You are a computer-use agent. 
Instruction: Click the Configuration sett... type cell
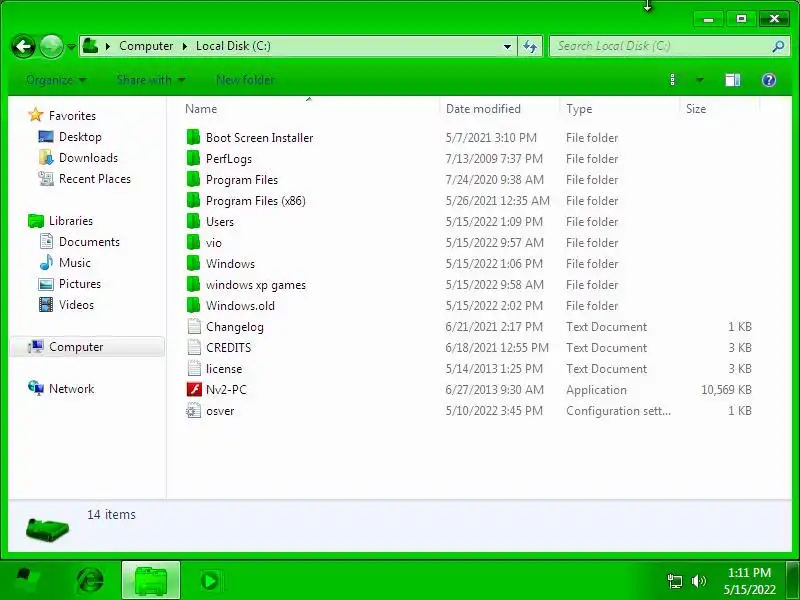[x=618, y=411]
